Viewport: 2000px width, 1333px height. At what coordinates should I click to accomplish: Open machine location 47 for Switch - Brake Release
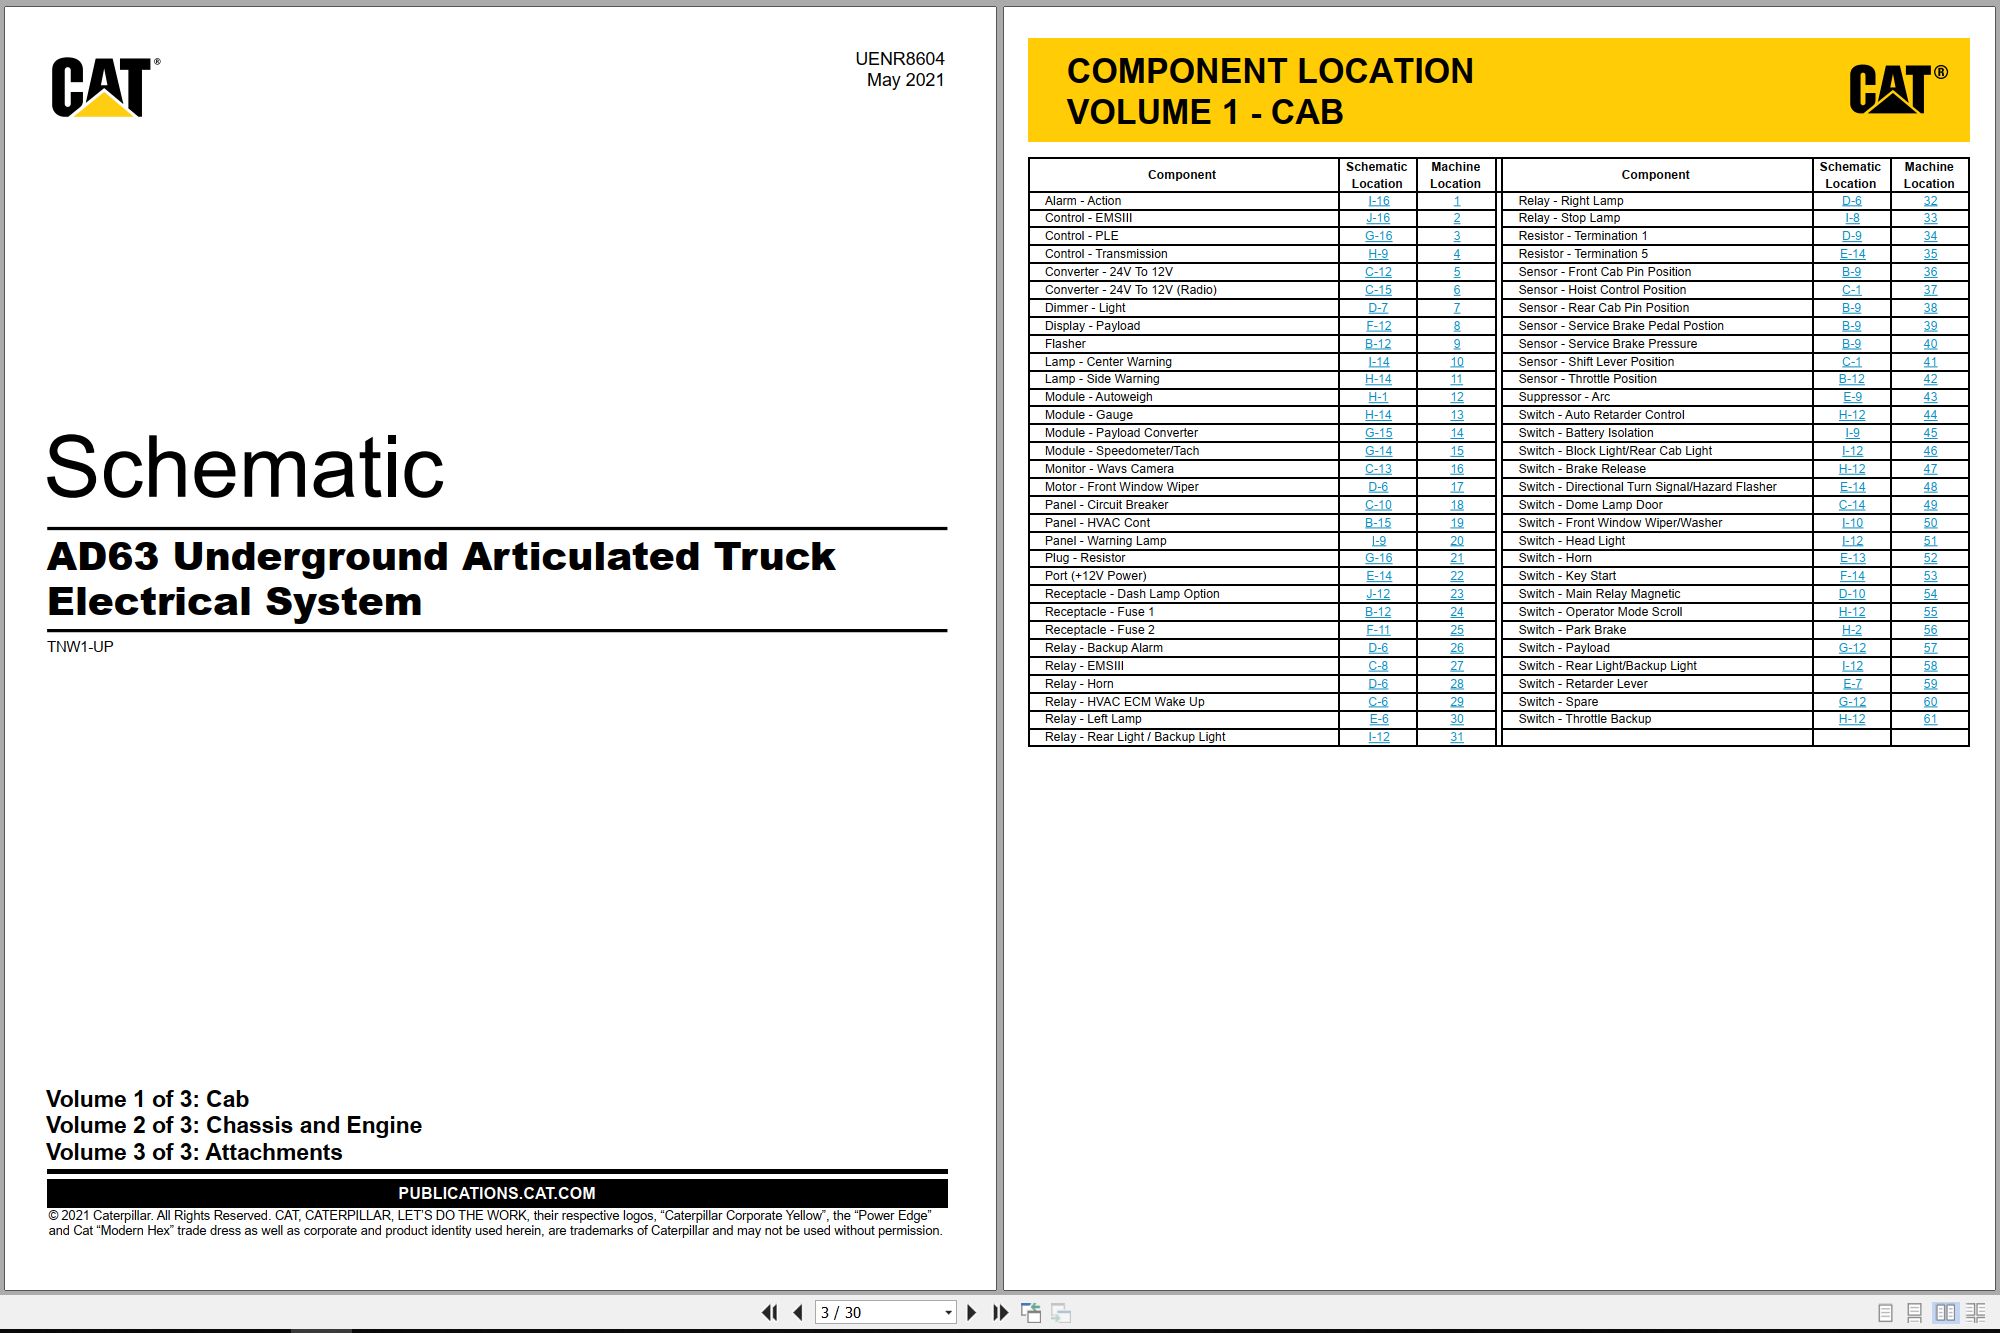[1930, 469]
